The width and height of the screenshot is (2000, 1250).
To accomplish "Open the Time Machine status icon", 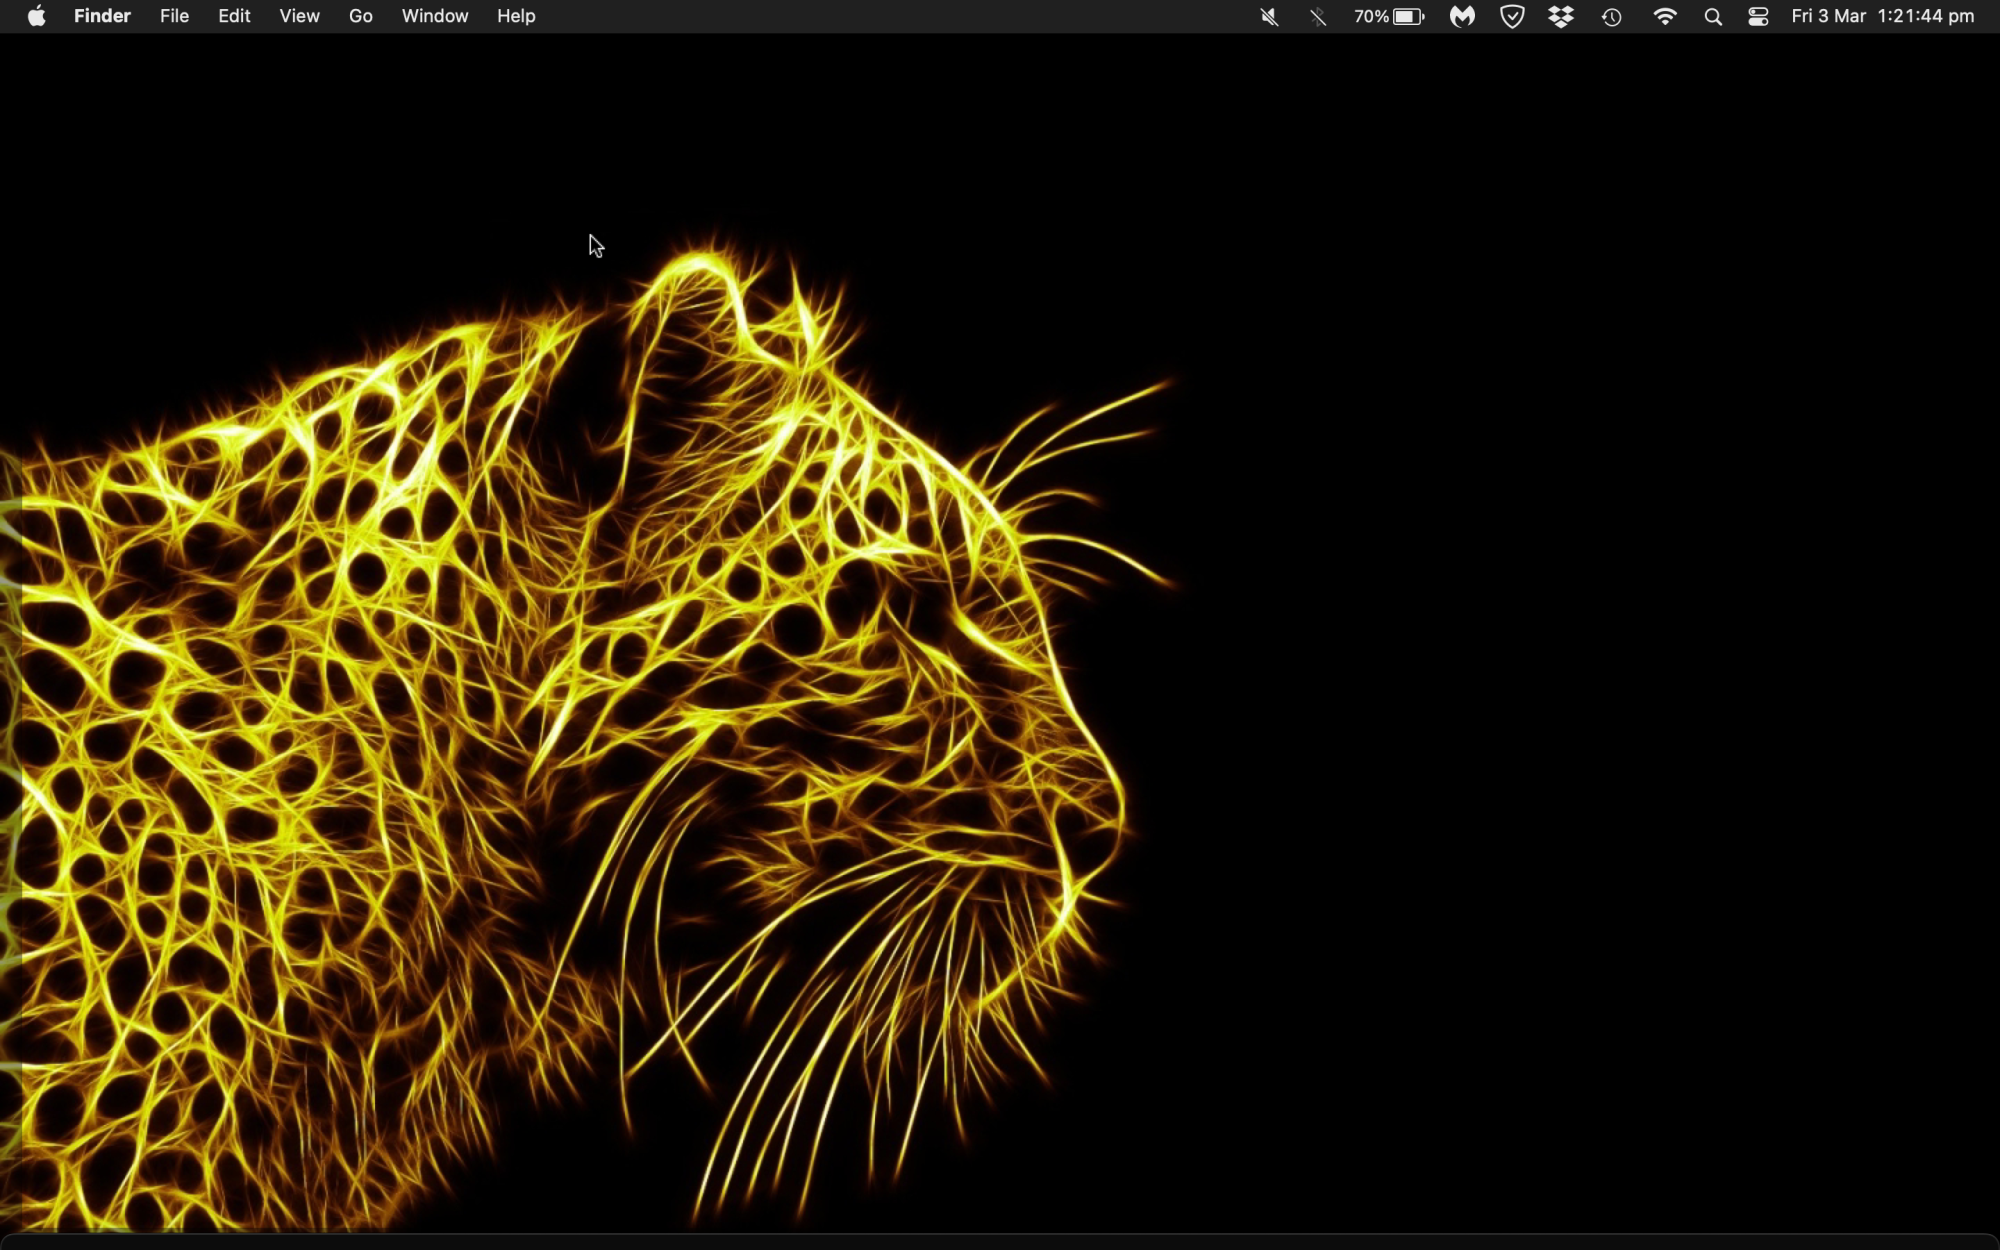I will coord(1612,17).
